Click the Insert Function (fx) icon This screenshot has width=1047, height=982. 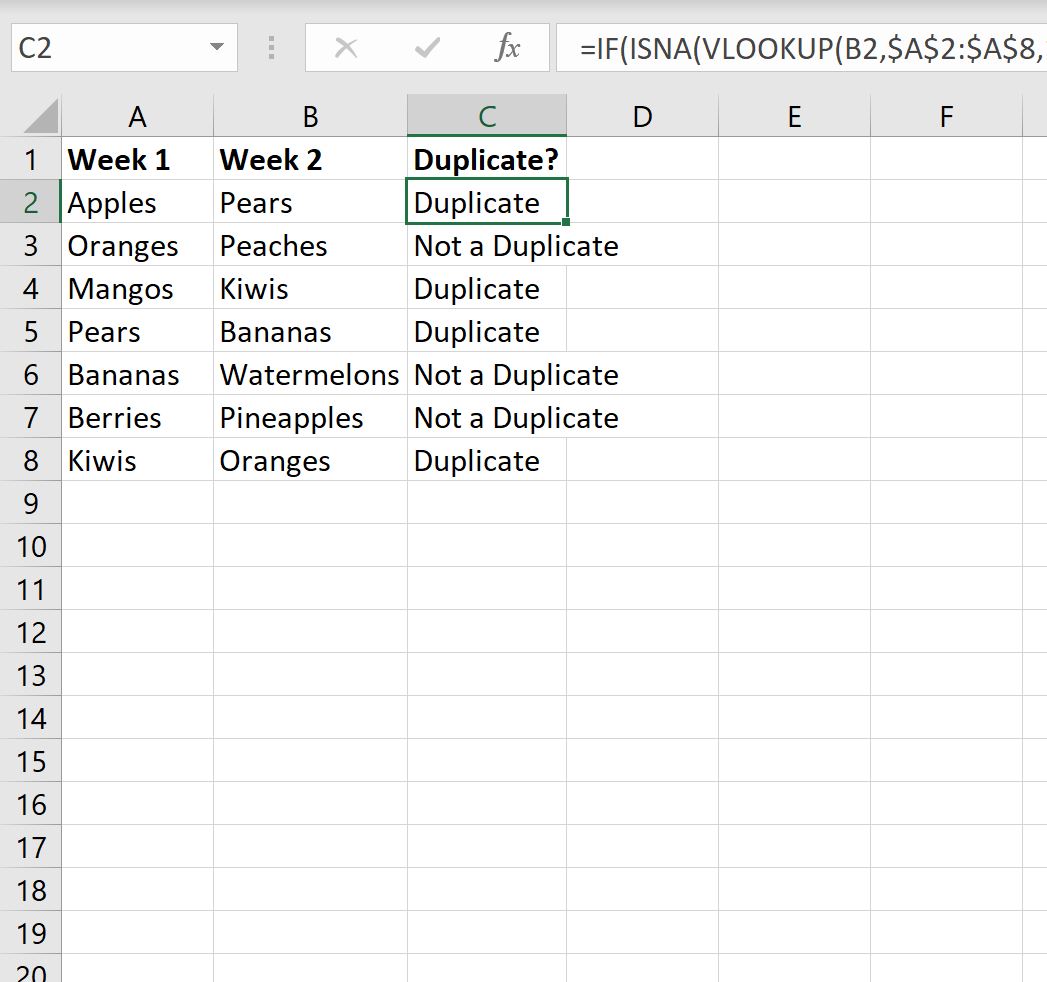click(508, 47)
